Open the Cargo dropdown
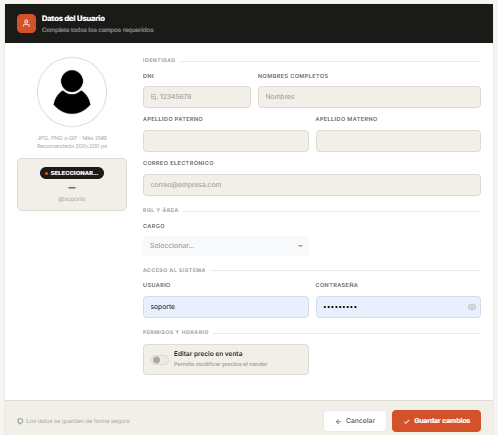 tap(226, 246)
